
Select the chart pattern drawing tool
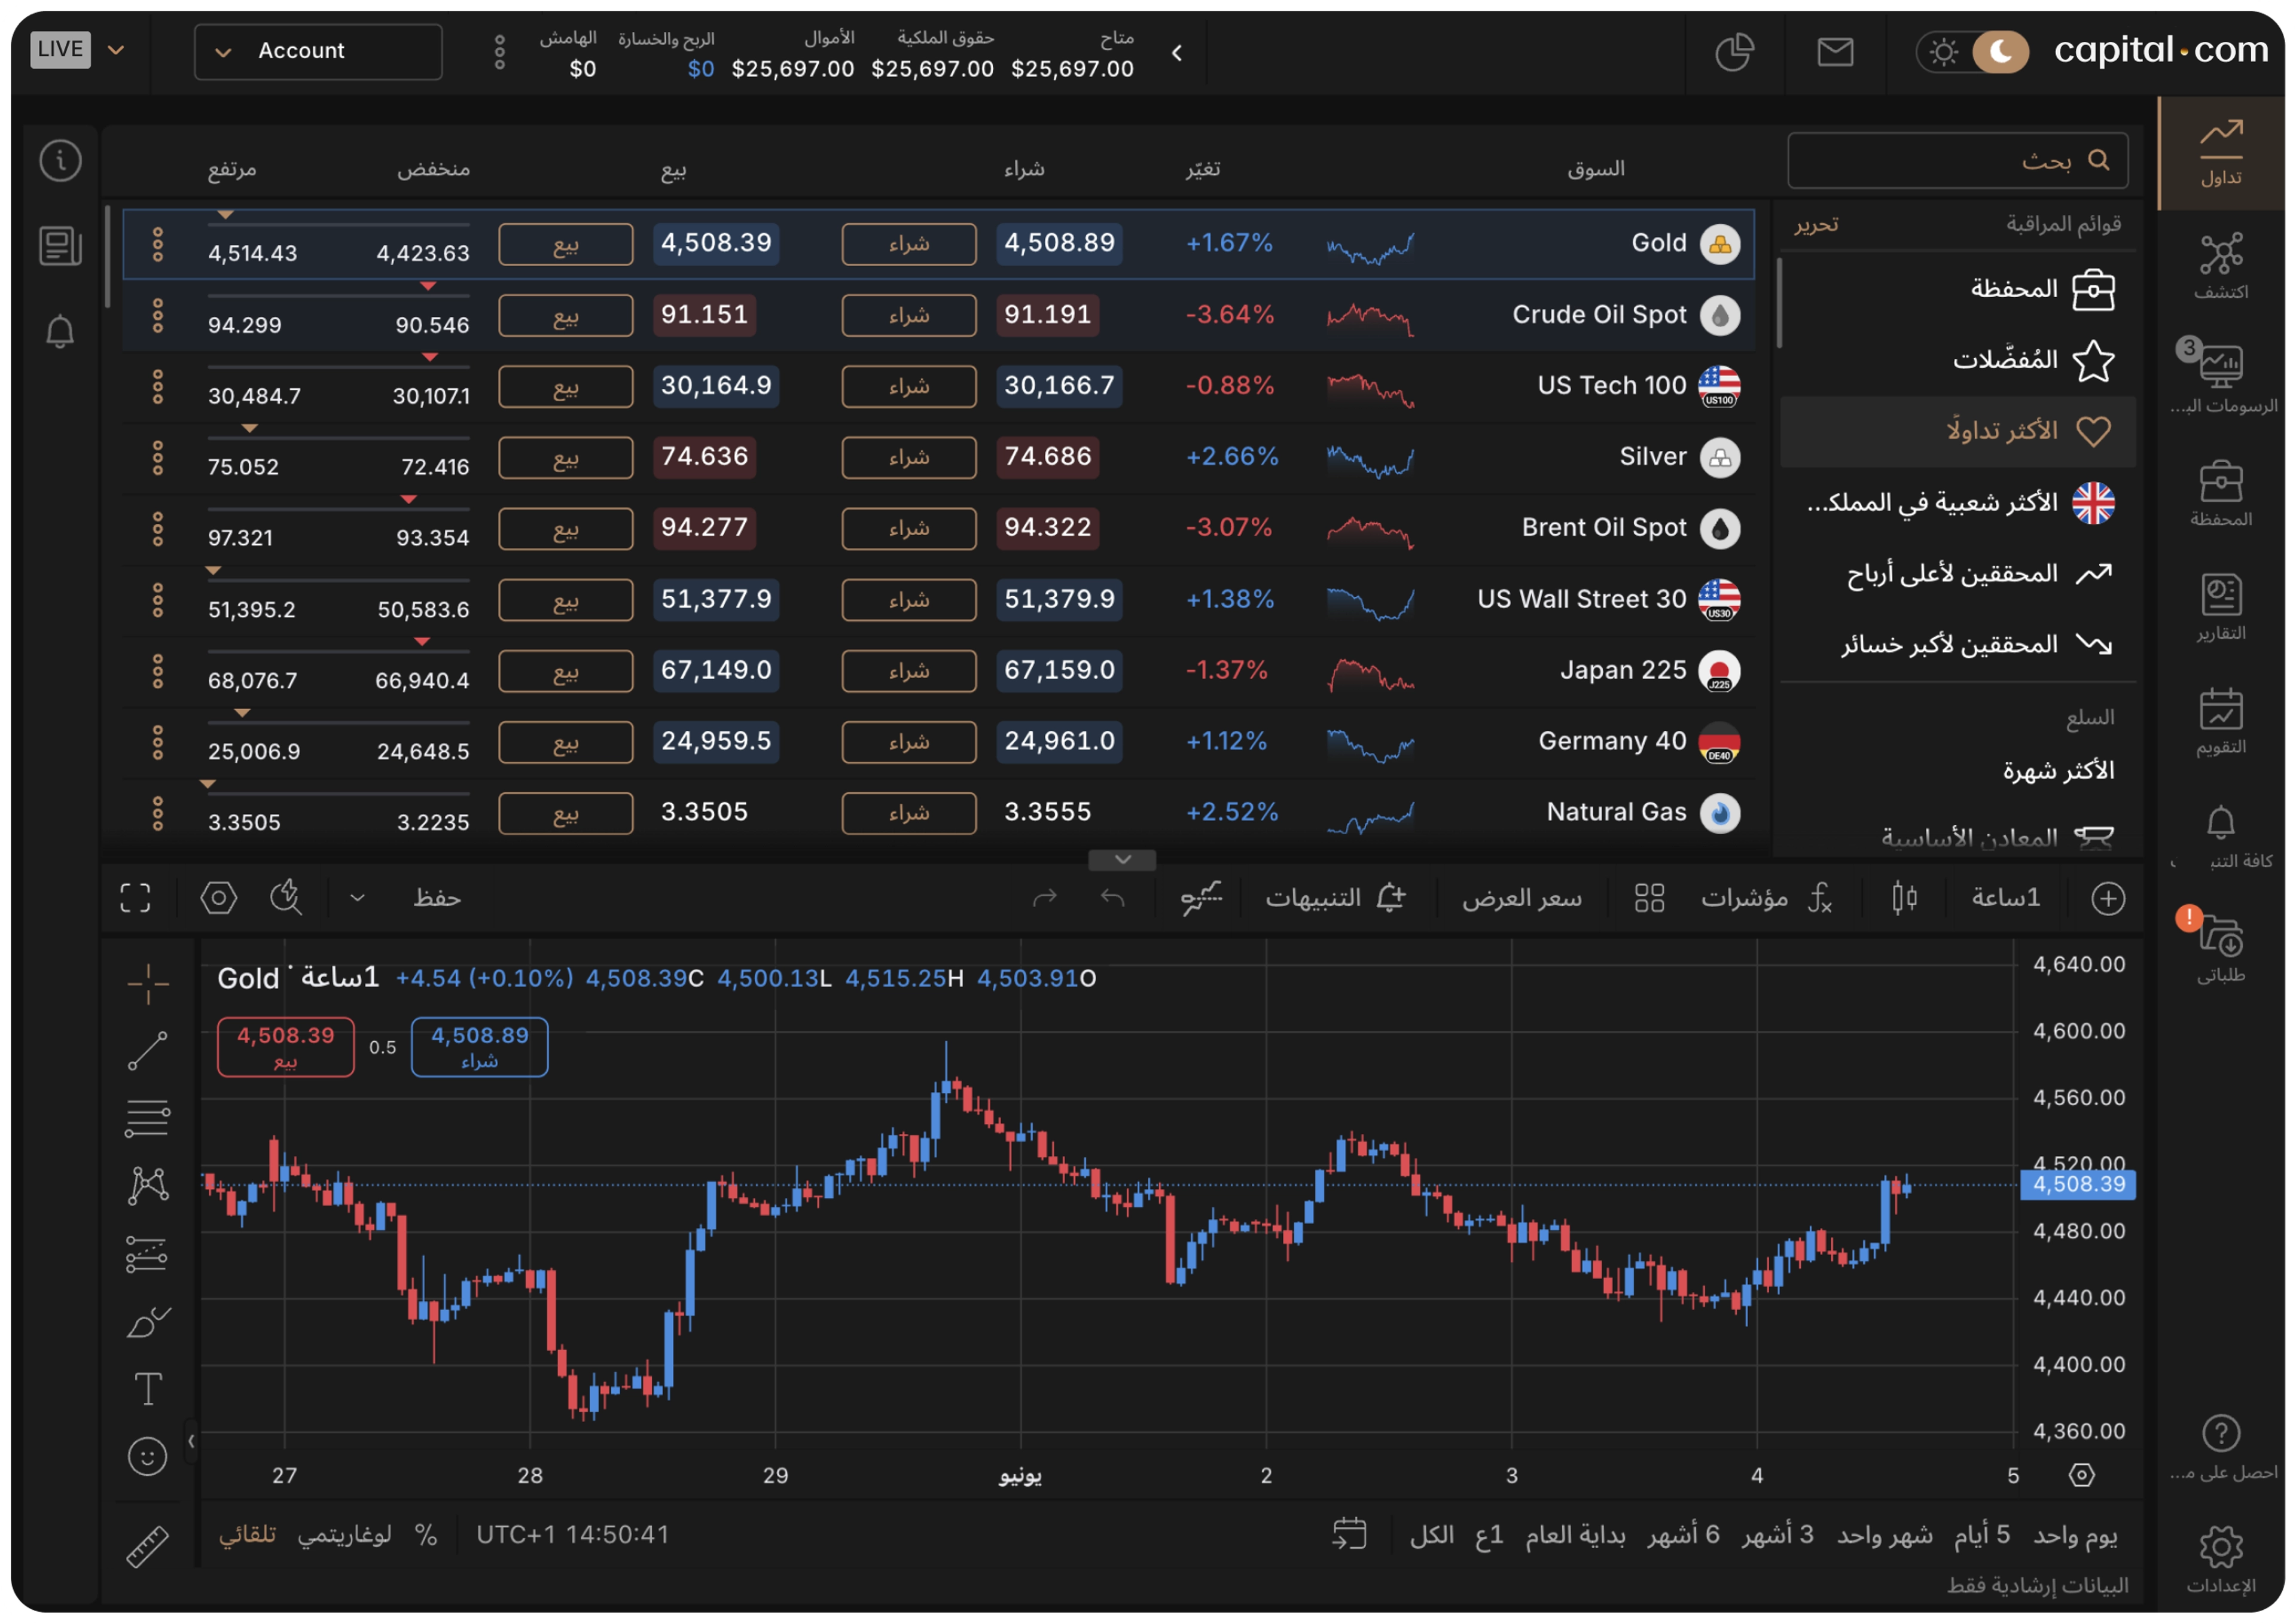(x=147, y=1186)
